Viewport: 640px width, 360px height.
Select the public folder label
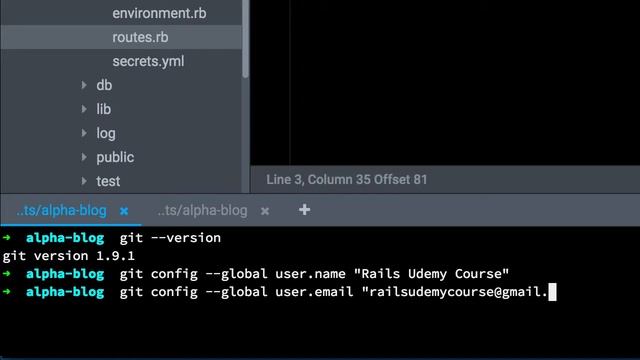click(115, 157)
